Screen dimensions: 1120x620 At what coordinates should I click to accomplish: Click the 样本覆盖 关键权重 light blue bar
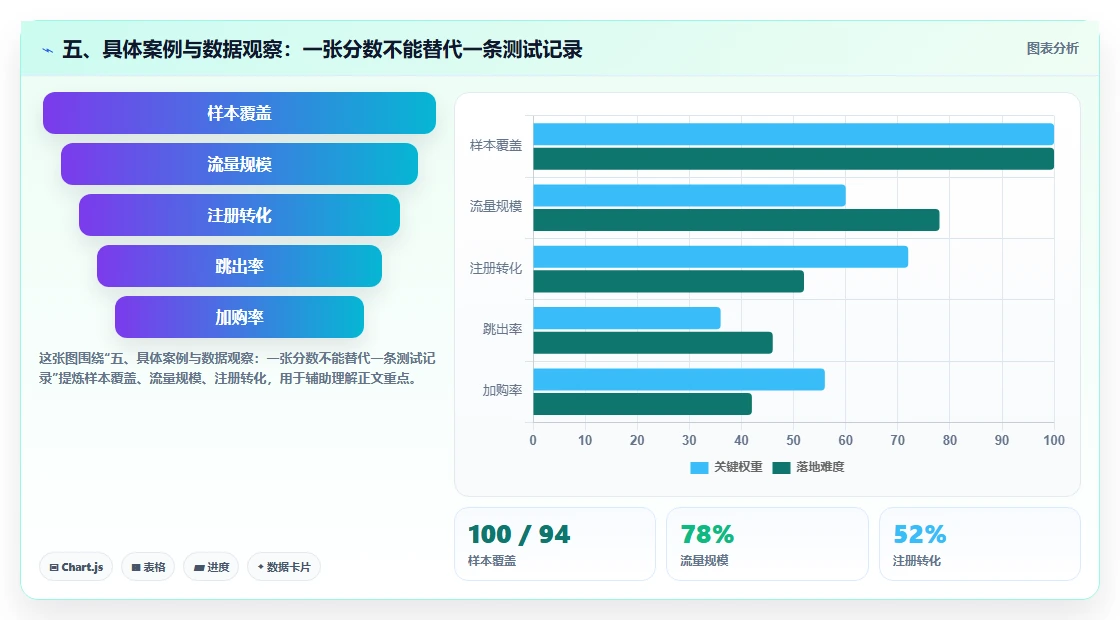(x=794, y=134)
